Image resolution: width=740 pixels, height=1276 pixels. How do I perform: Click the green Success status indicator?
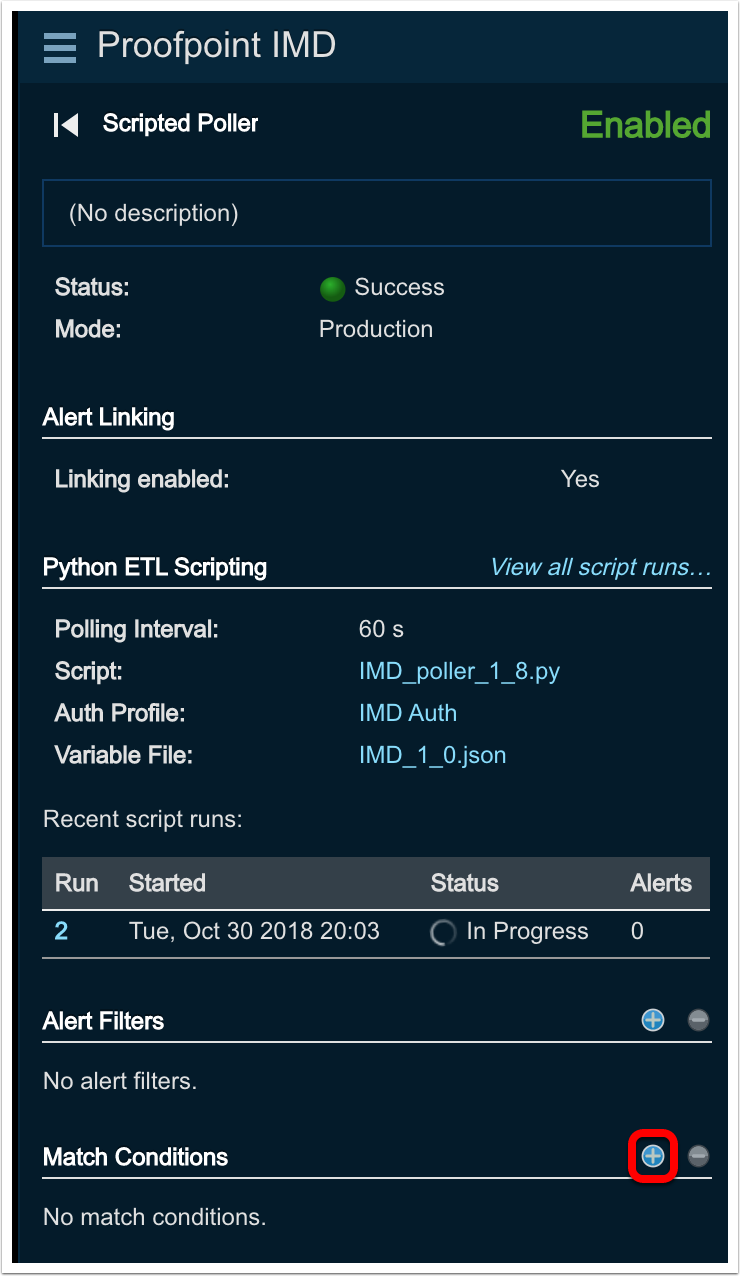coord(332,289)
